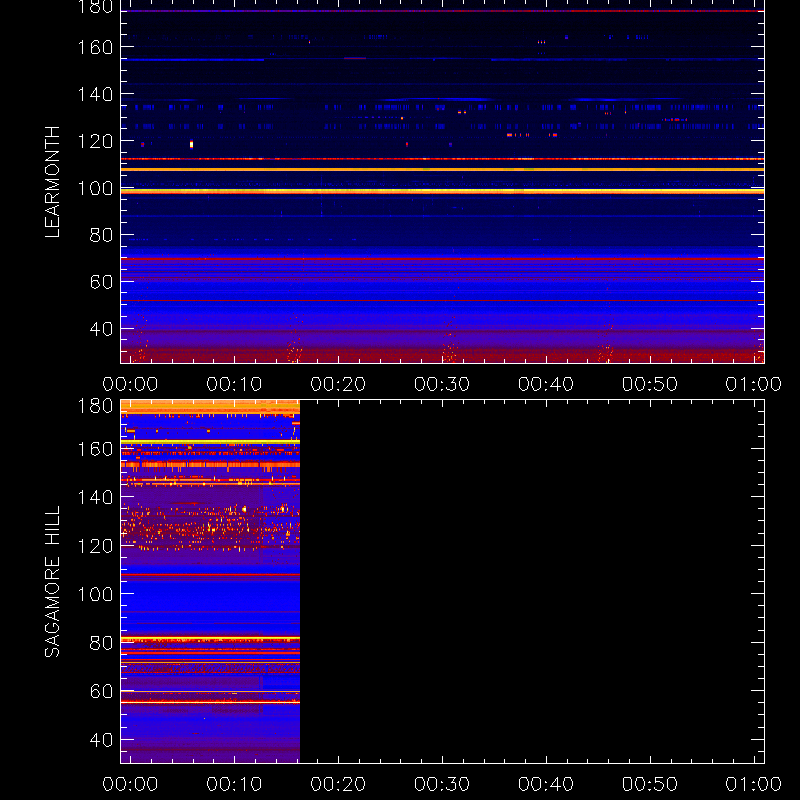Image resolution: width=800 pixels, height=800 pixels.
Task: Click the 00:40 time label under Learmonth plot
Action: [x=546, y=384]
